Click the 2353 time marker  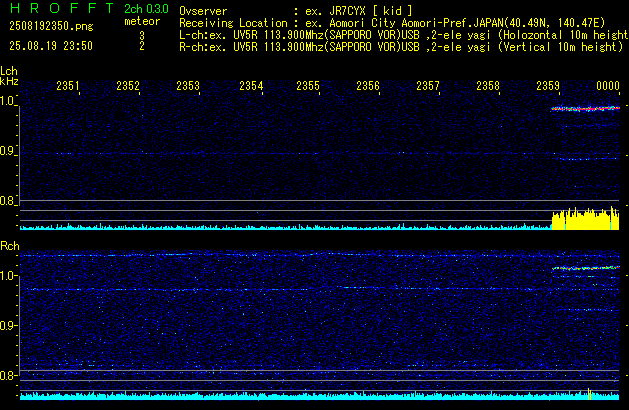point(188,86)
